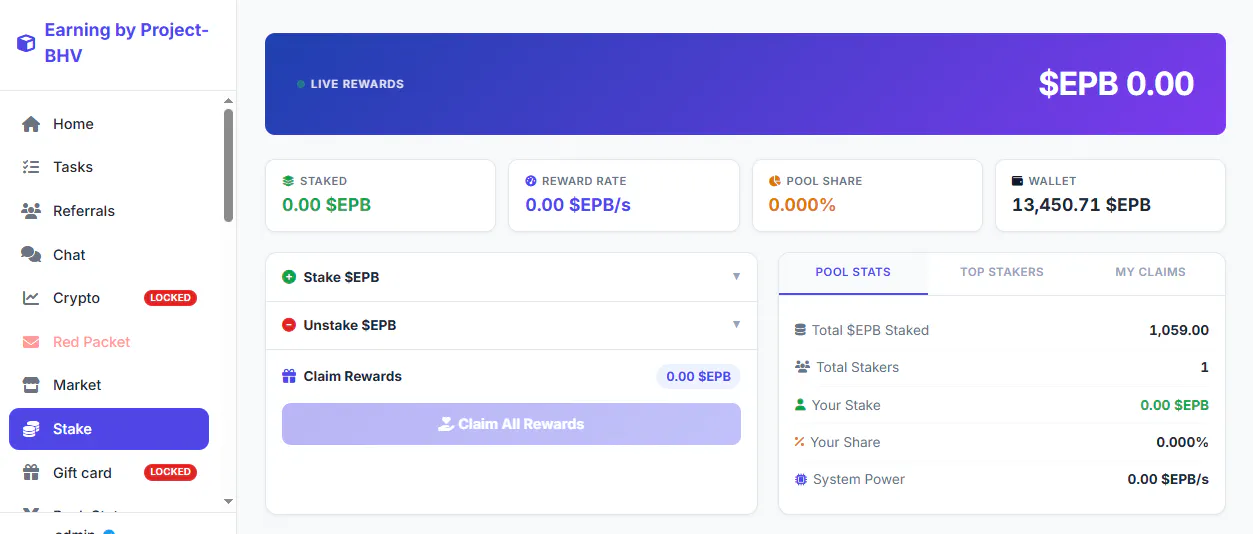Image resolution: width=1253 pixels, height=534 pixels.
Task: Expand the Stake $EPB section arrow
Action: 736,276
